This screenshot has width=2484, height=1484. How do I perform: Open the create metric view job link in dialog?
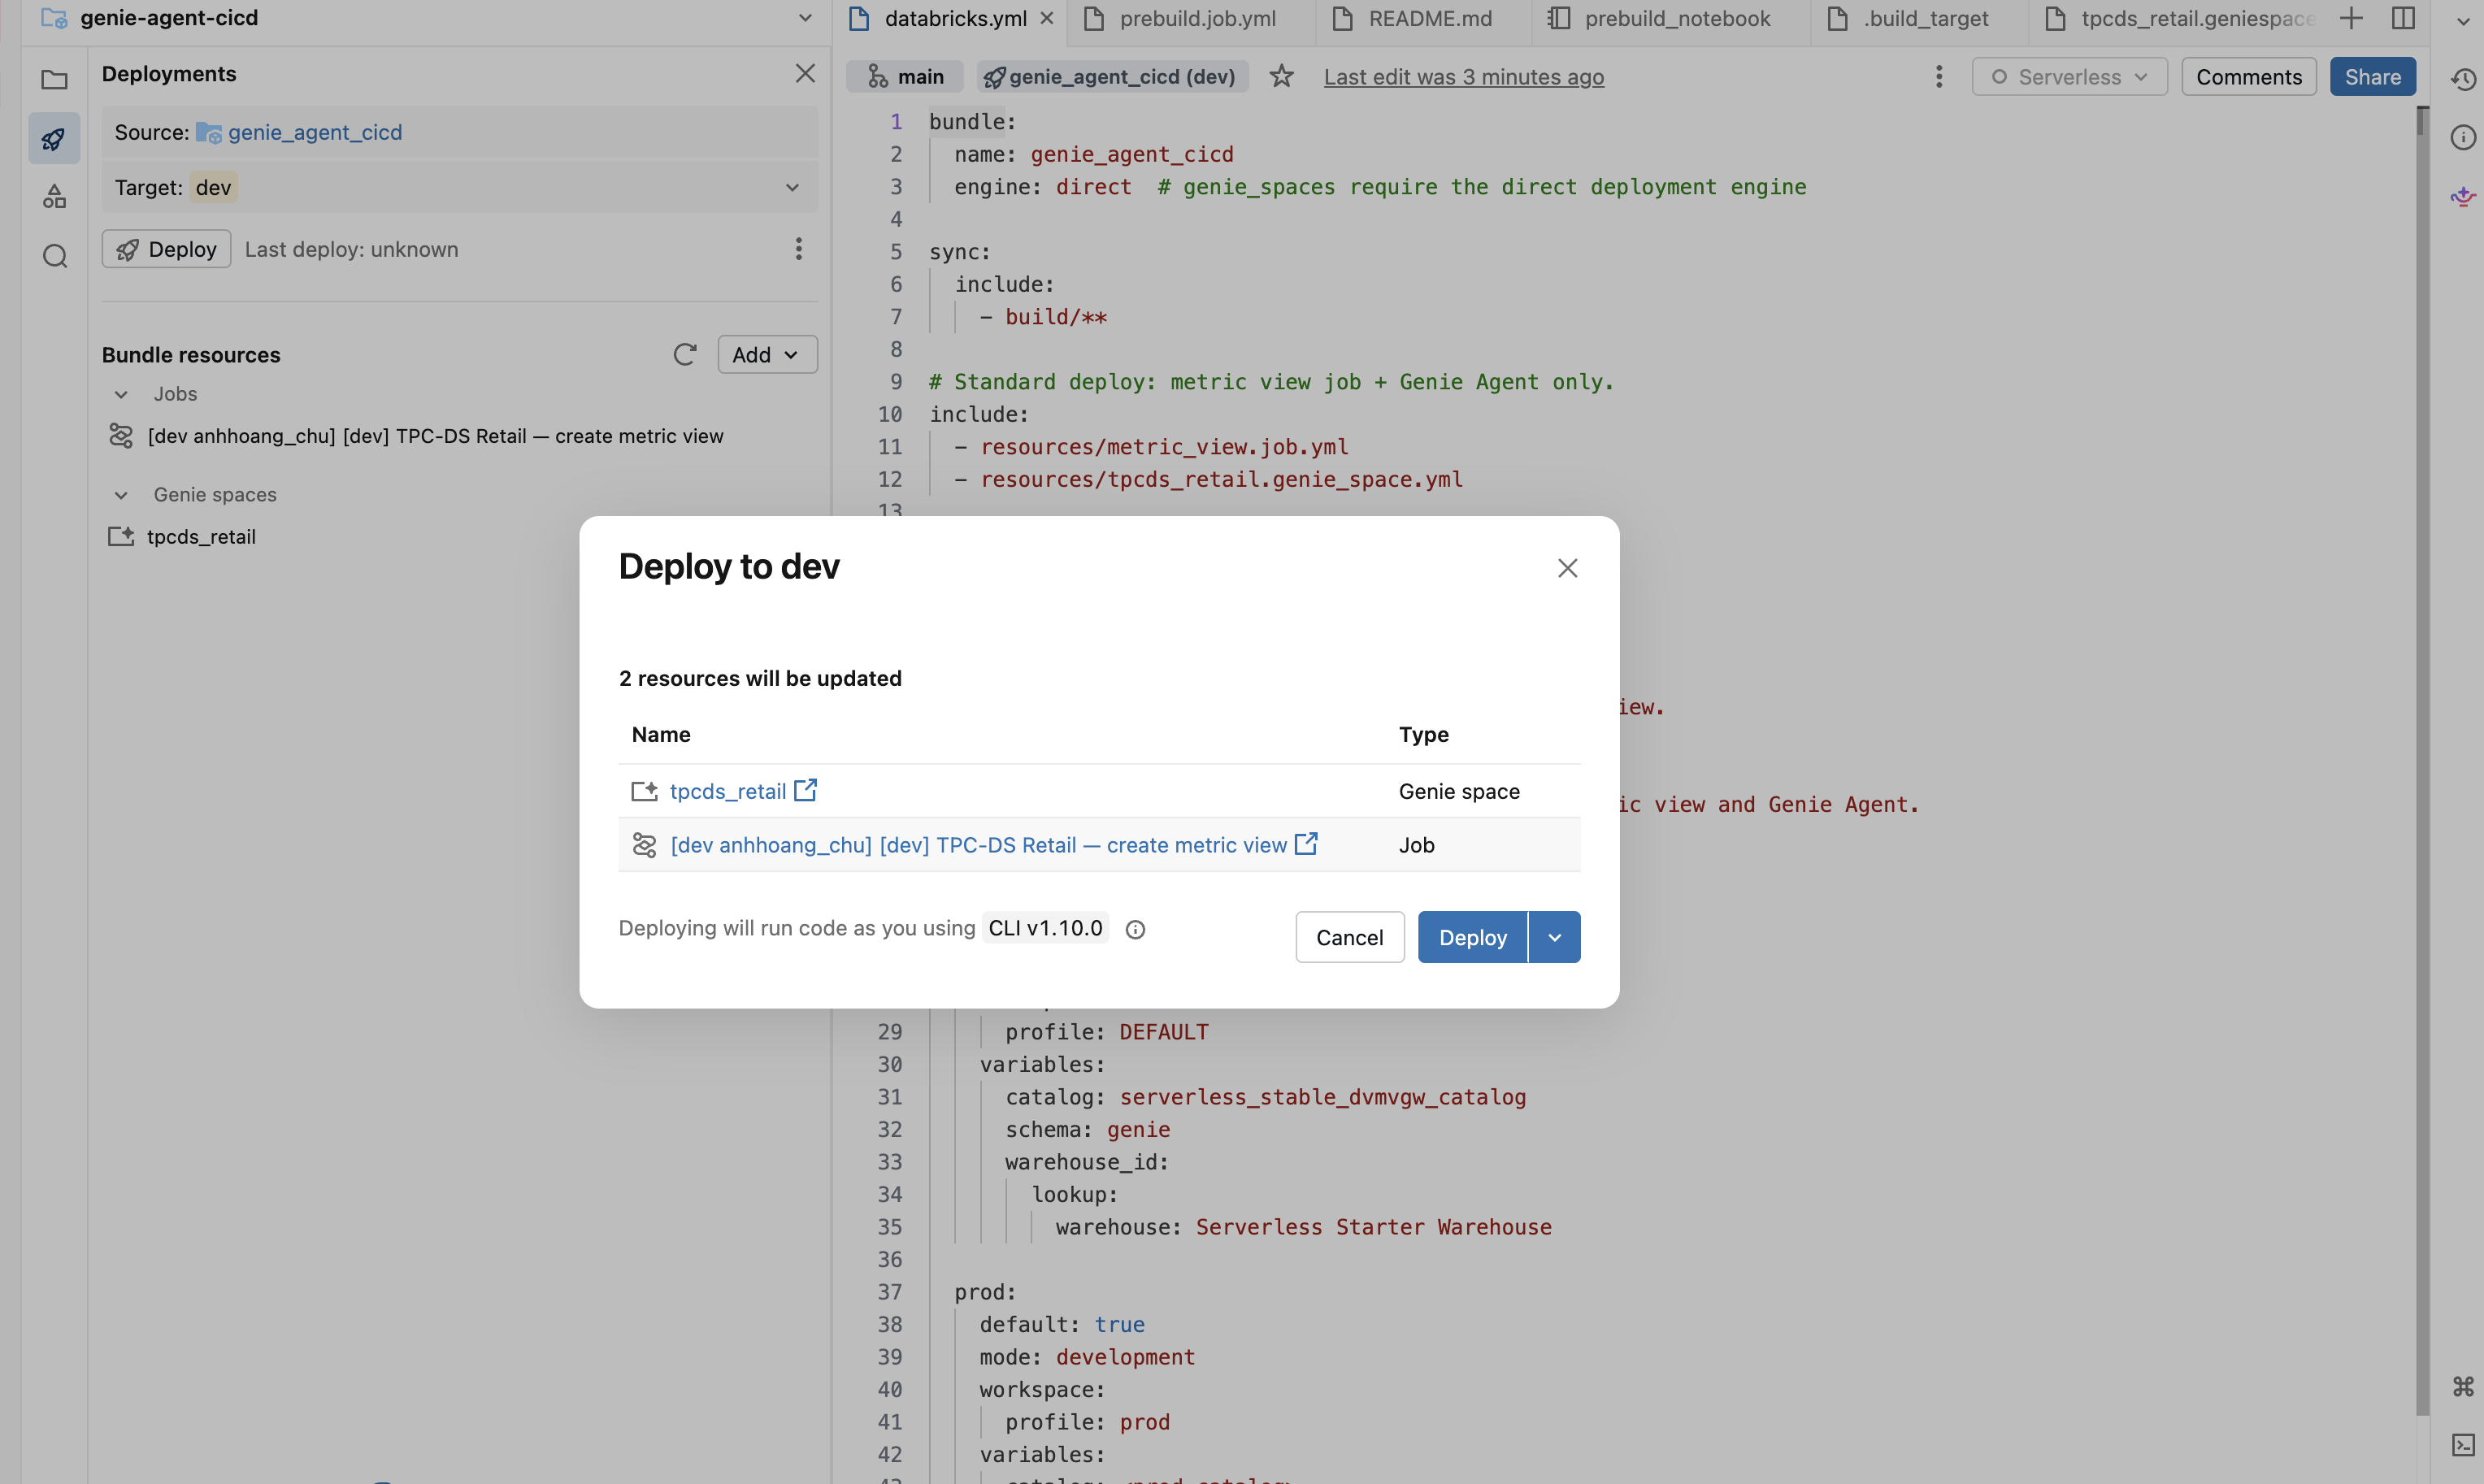coord(978,845)
